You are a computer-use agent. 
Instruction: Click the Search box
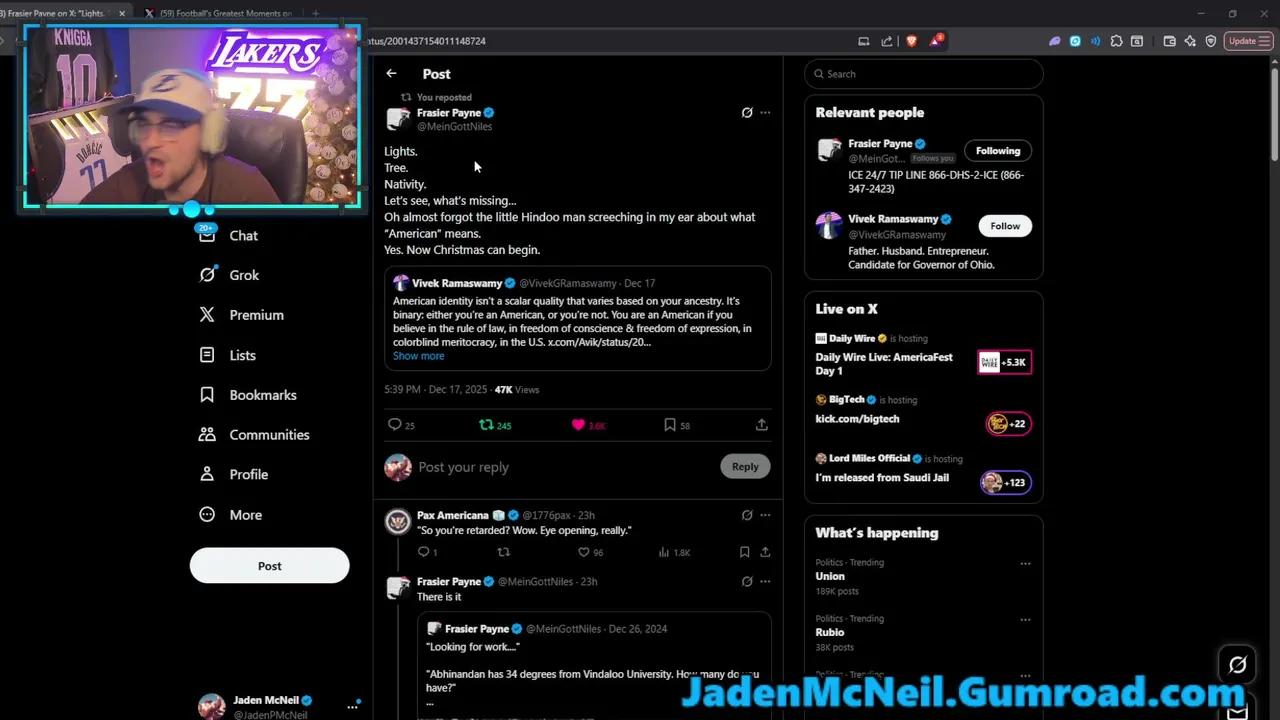coord(924,74)
